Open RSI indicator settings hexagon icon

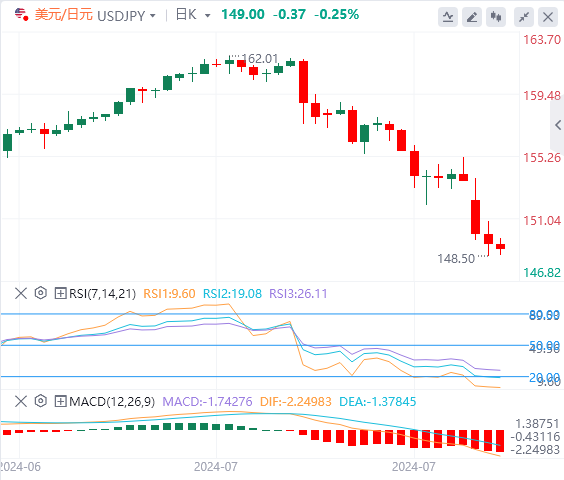tap(41, 293)
